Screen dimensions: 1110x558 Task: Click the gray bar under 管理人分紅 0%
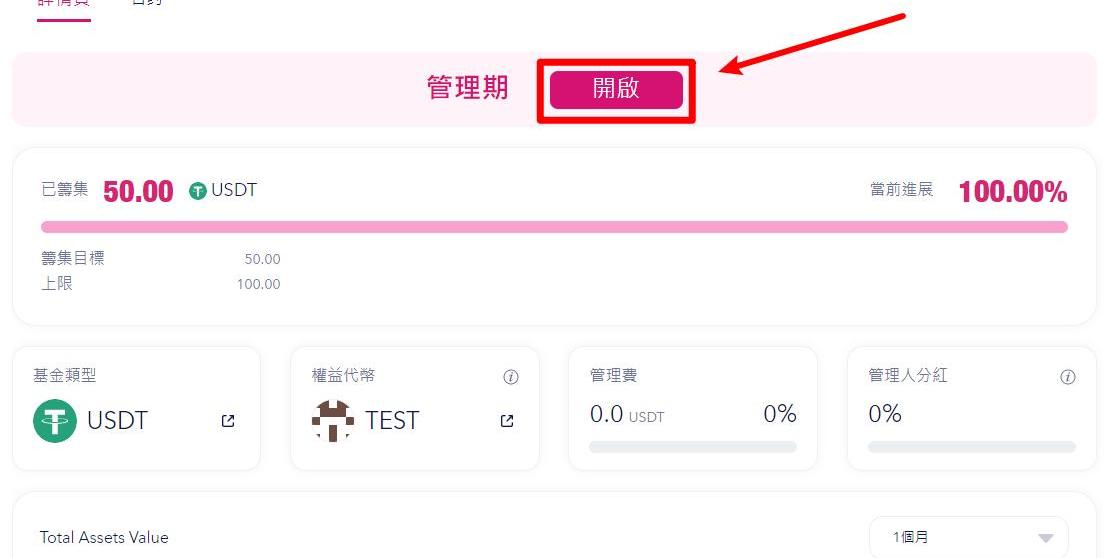click(x=971, y=447)
